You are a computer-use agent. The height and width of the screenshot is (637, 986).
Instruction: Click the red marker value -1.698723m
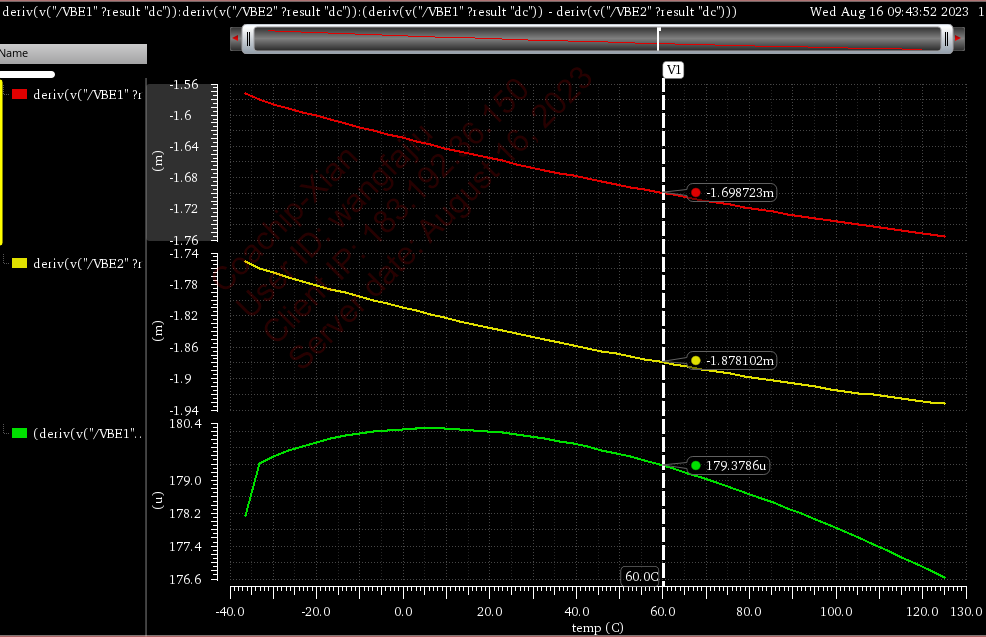click(739, 192)
